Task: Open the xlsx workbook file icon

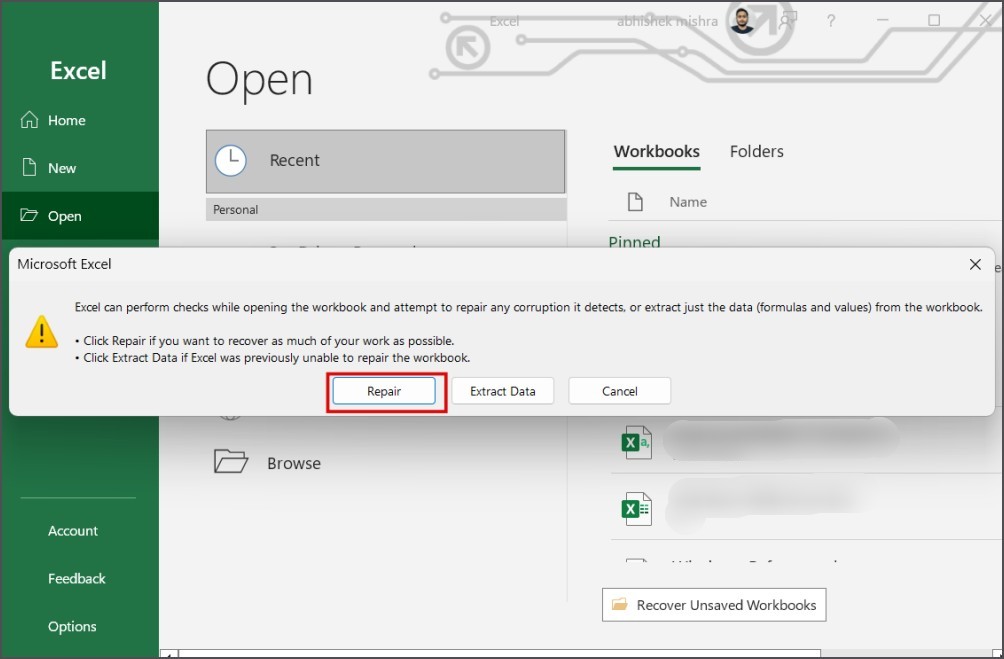Action: 636,509
